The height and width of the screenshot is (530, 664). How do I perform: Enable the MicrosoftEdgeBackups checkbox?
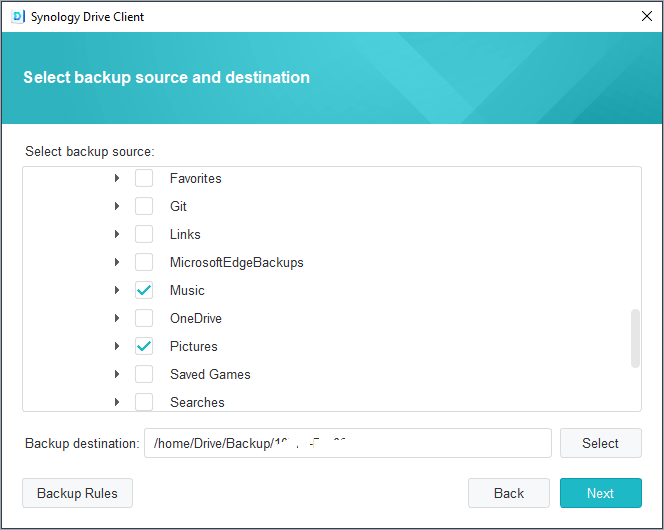click(x=144, y=262)
